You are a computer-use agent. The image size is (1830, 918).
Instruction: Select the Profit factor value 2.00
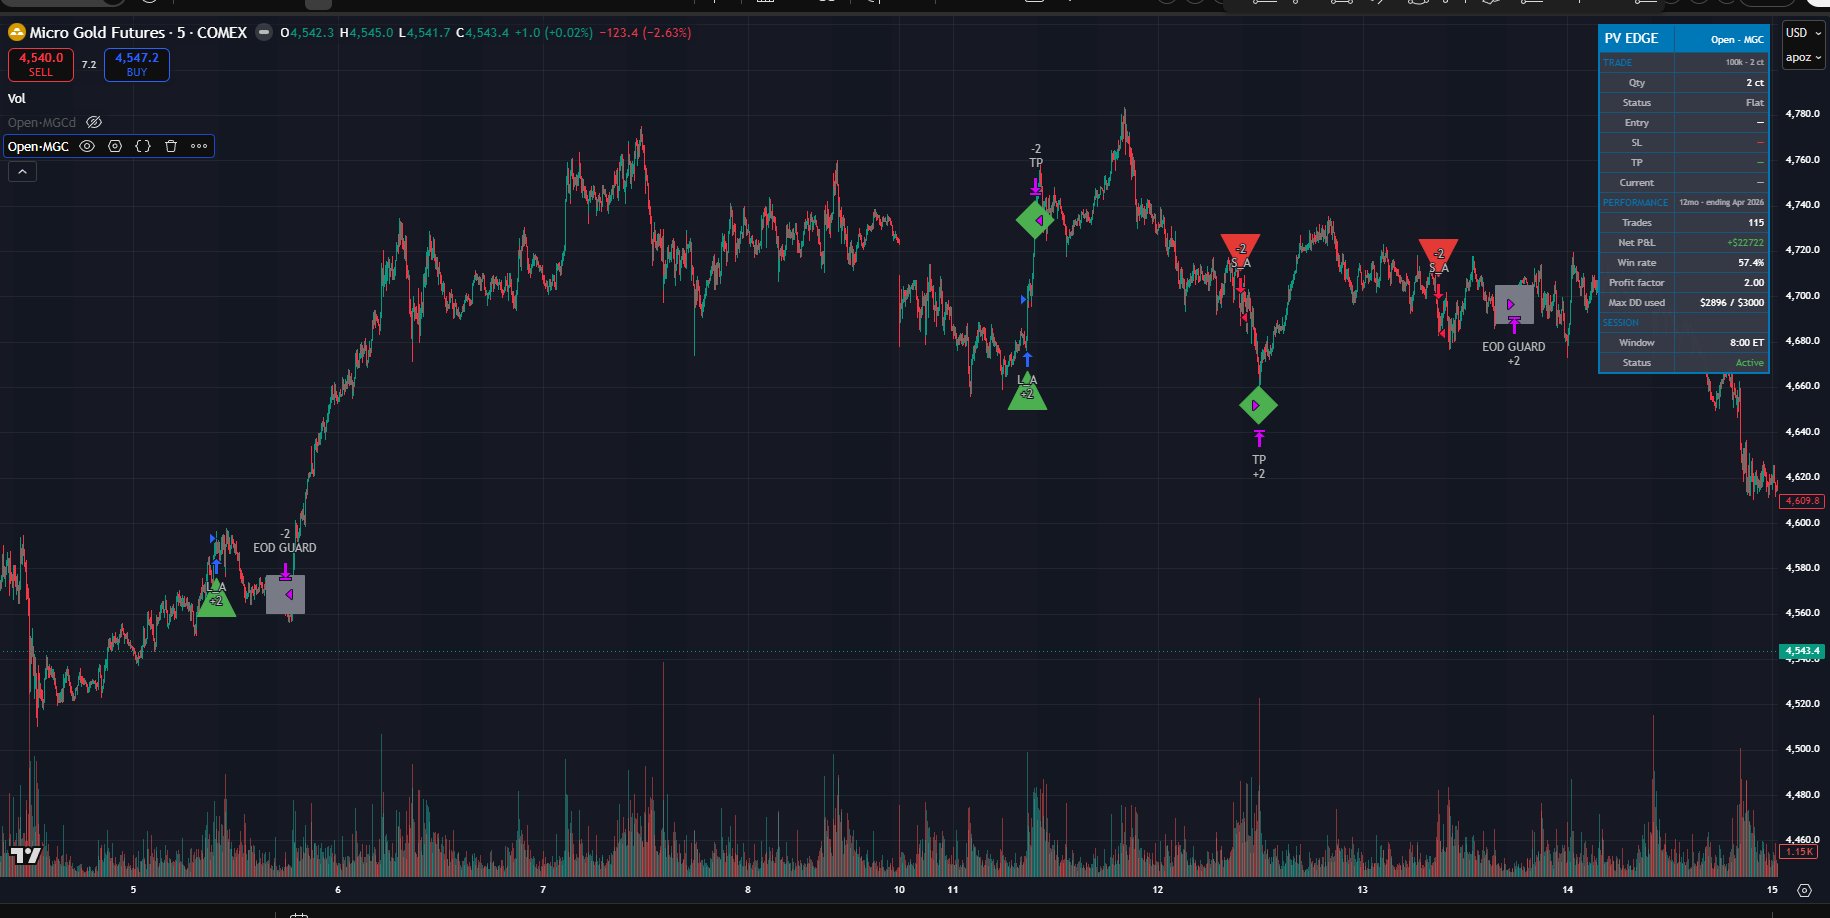click(1754, 283)
